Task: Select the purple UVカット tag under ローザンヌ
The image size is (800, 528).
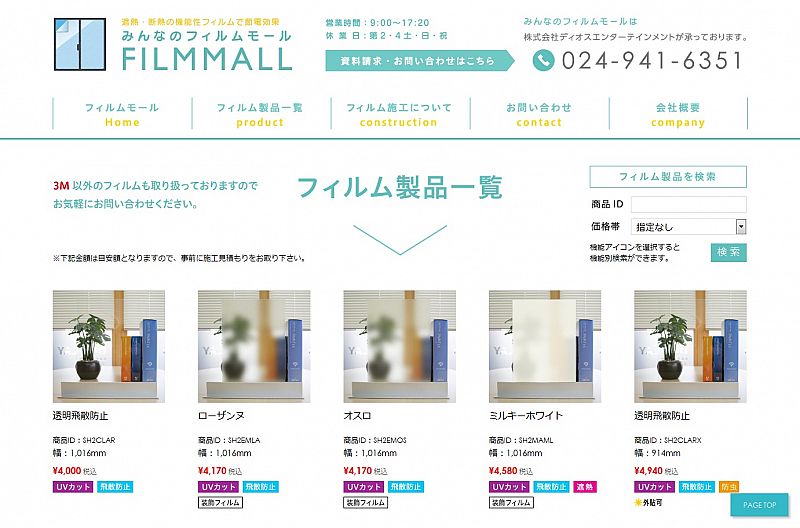Action: point(218,487)
